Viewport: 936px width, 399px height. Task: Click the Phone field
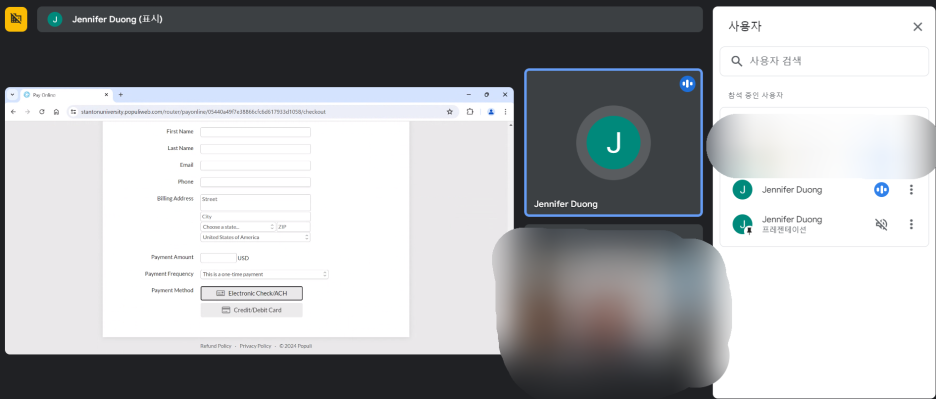[x=255, y=182]
